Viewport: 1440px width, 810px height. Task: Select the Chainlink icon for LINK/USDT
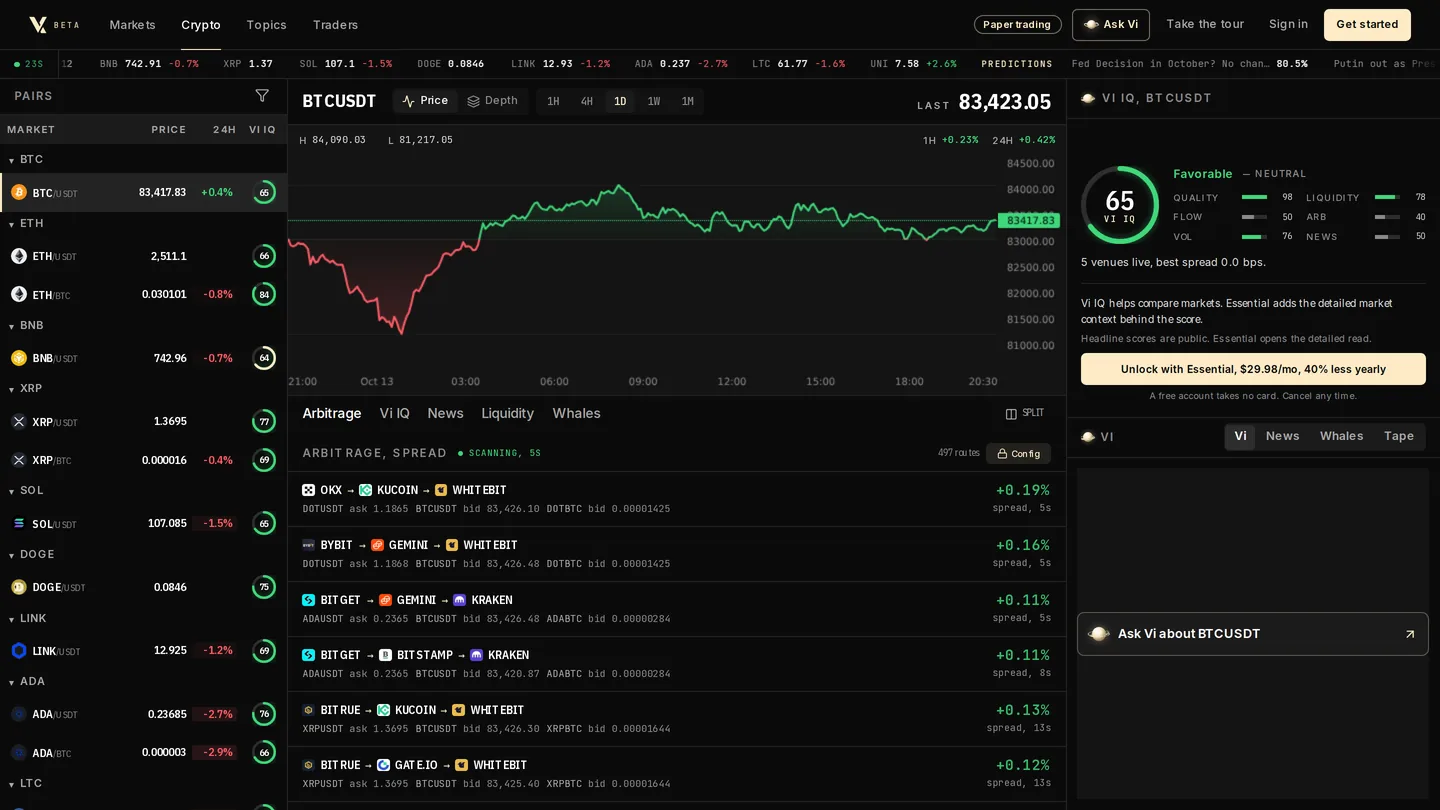click(x=18, y=651)
